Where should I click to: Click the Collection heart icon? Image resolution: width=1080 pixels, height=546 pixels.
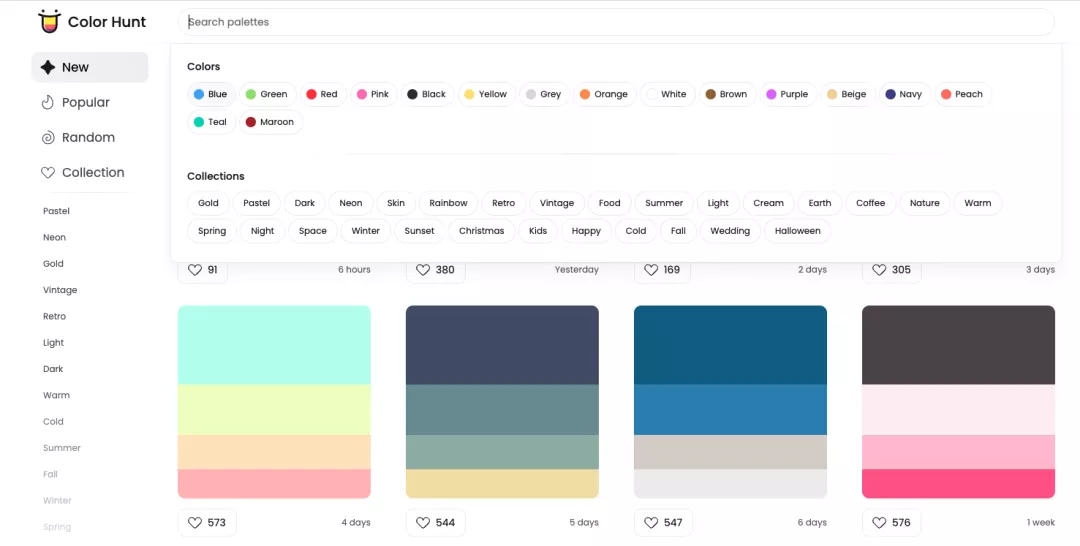(48, 173)
